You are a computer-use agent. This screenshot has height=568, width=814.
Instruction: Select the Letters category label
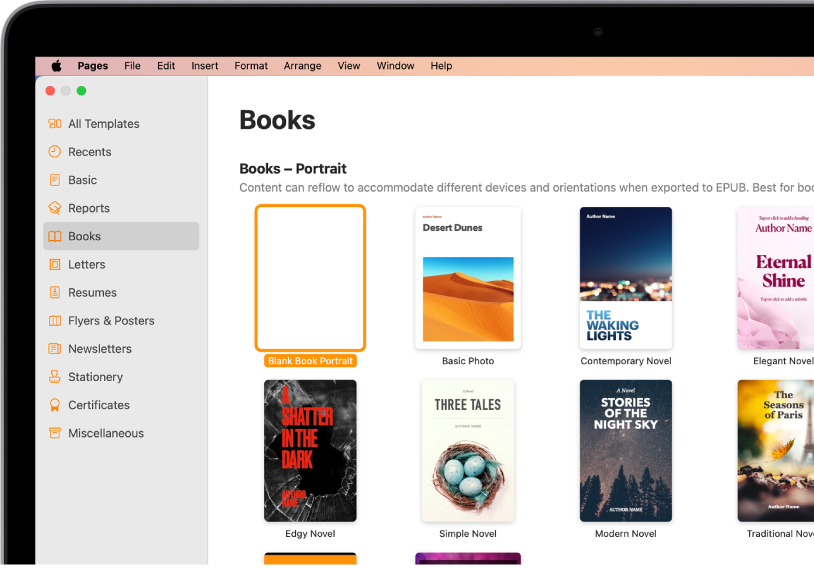pyautogui.click(x=87, y=264)
